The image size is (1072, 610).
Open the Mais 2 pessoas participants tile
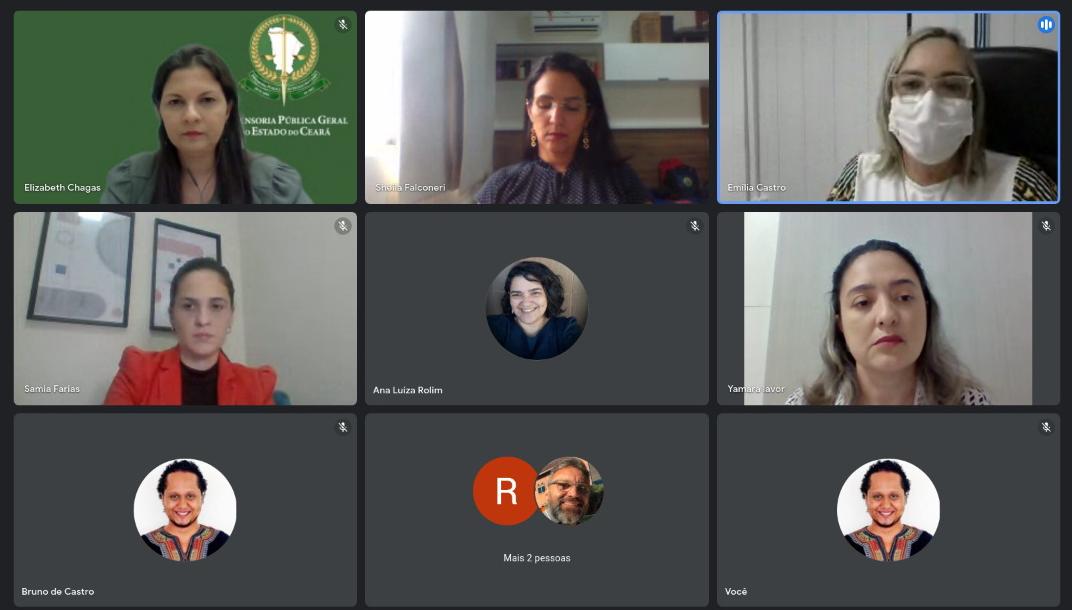(537, 509)
